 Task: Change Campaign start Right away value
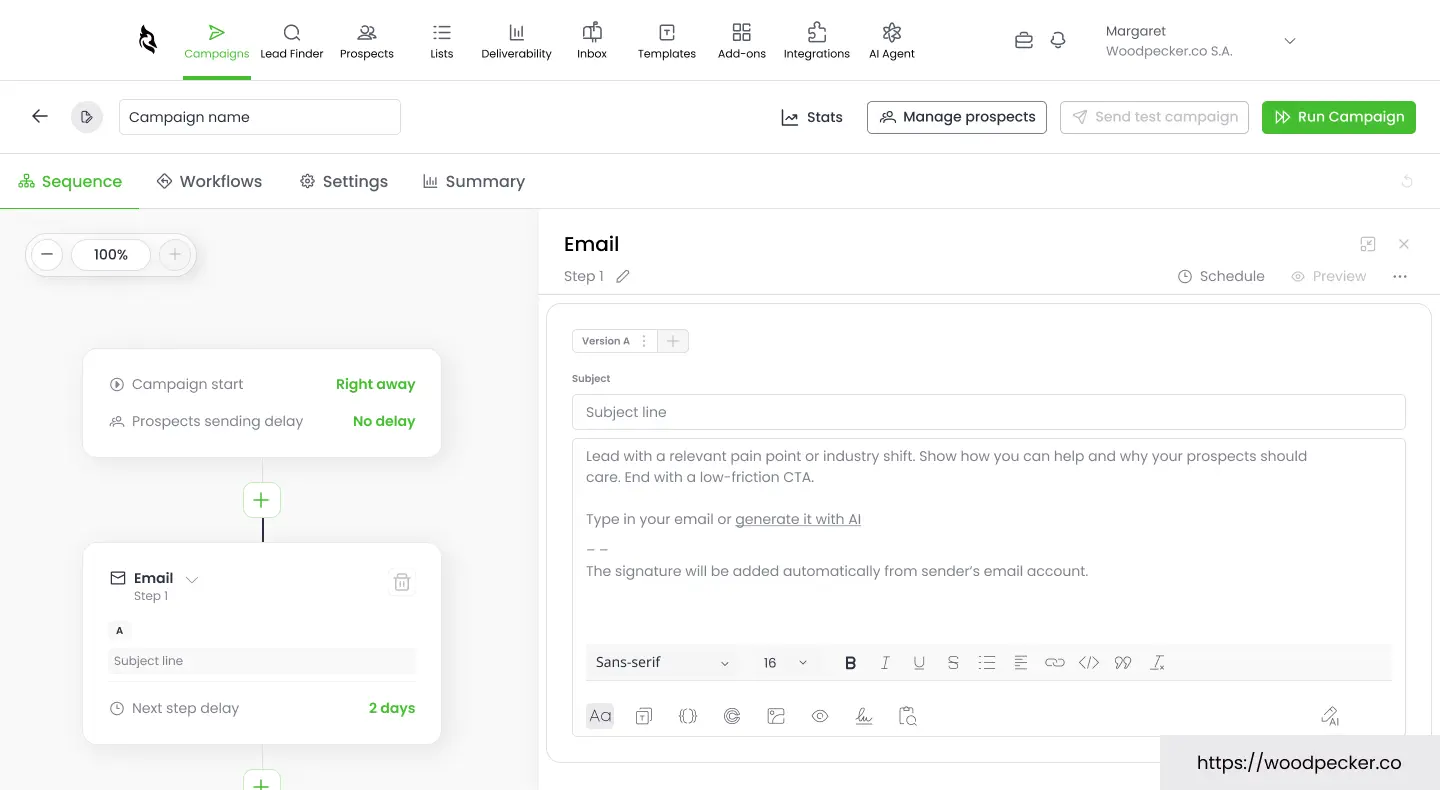(375, 384)
